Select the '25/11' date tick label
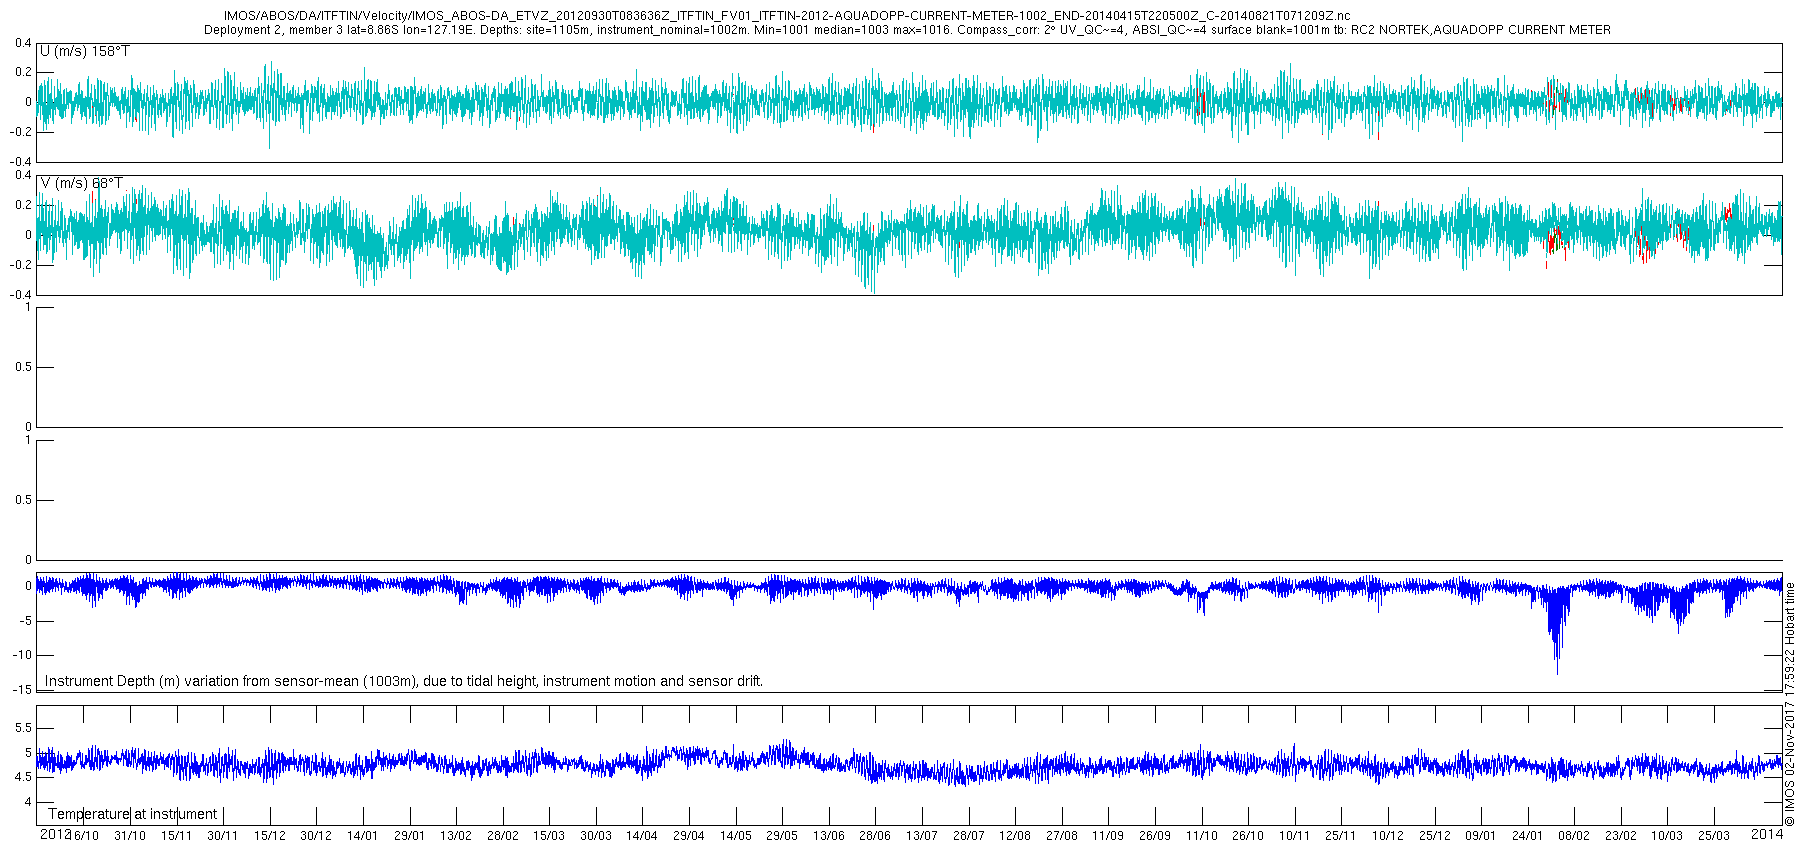Viewport: 1800px width, 850px height. click(1340, 836)
